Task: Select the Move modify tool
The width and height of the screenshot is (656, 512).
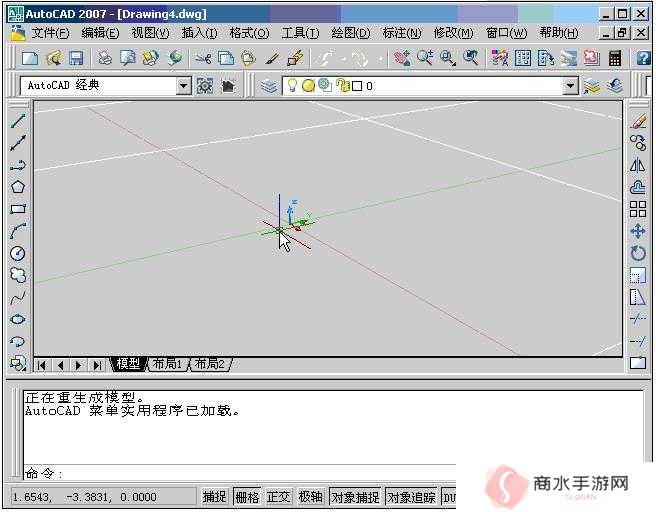Action: coord(638,231)
